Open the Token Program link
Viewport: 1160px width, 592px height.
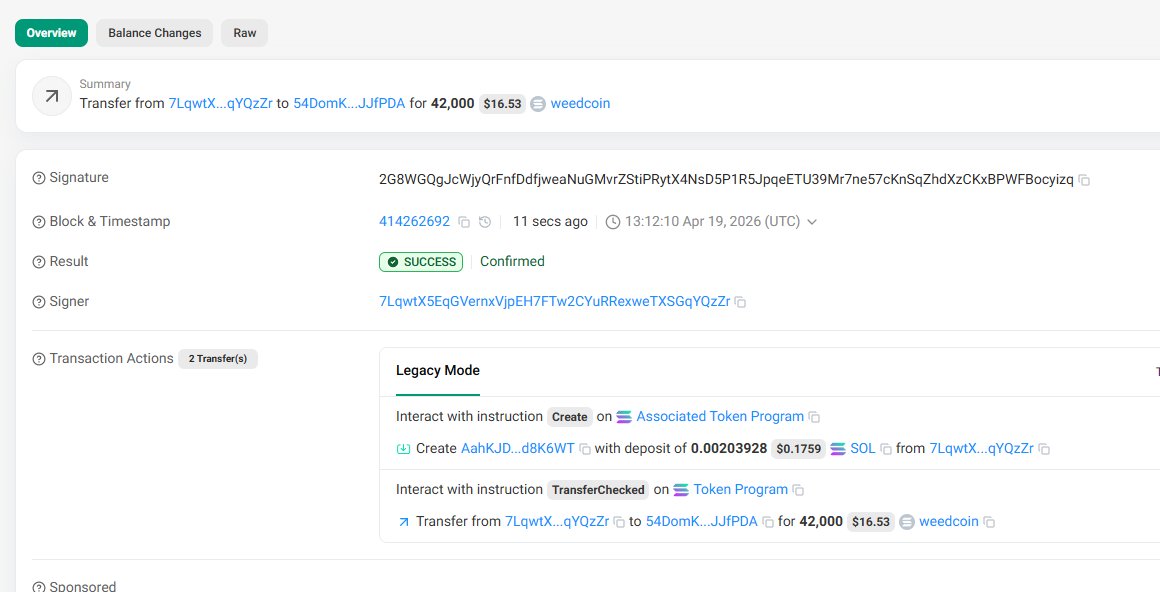tap(741, 490)
